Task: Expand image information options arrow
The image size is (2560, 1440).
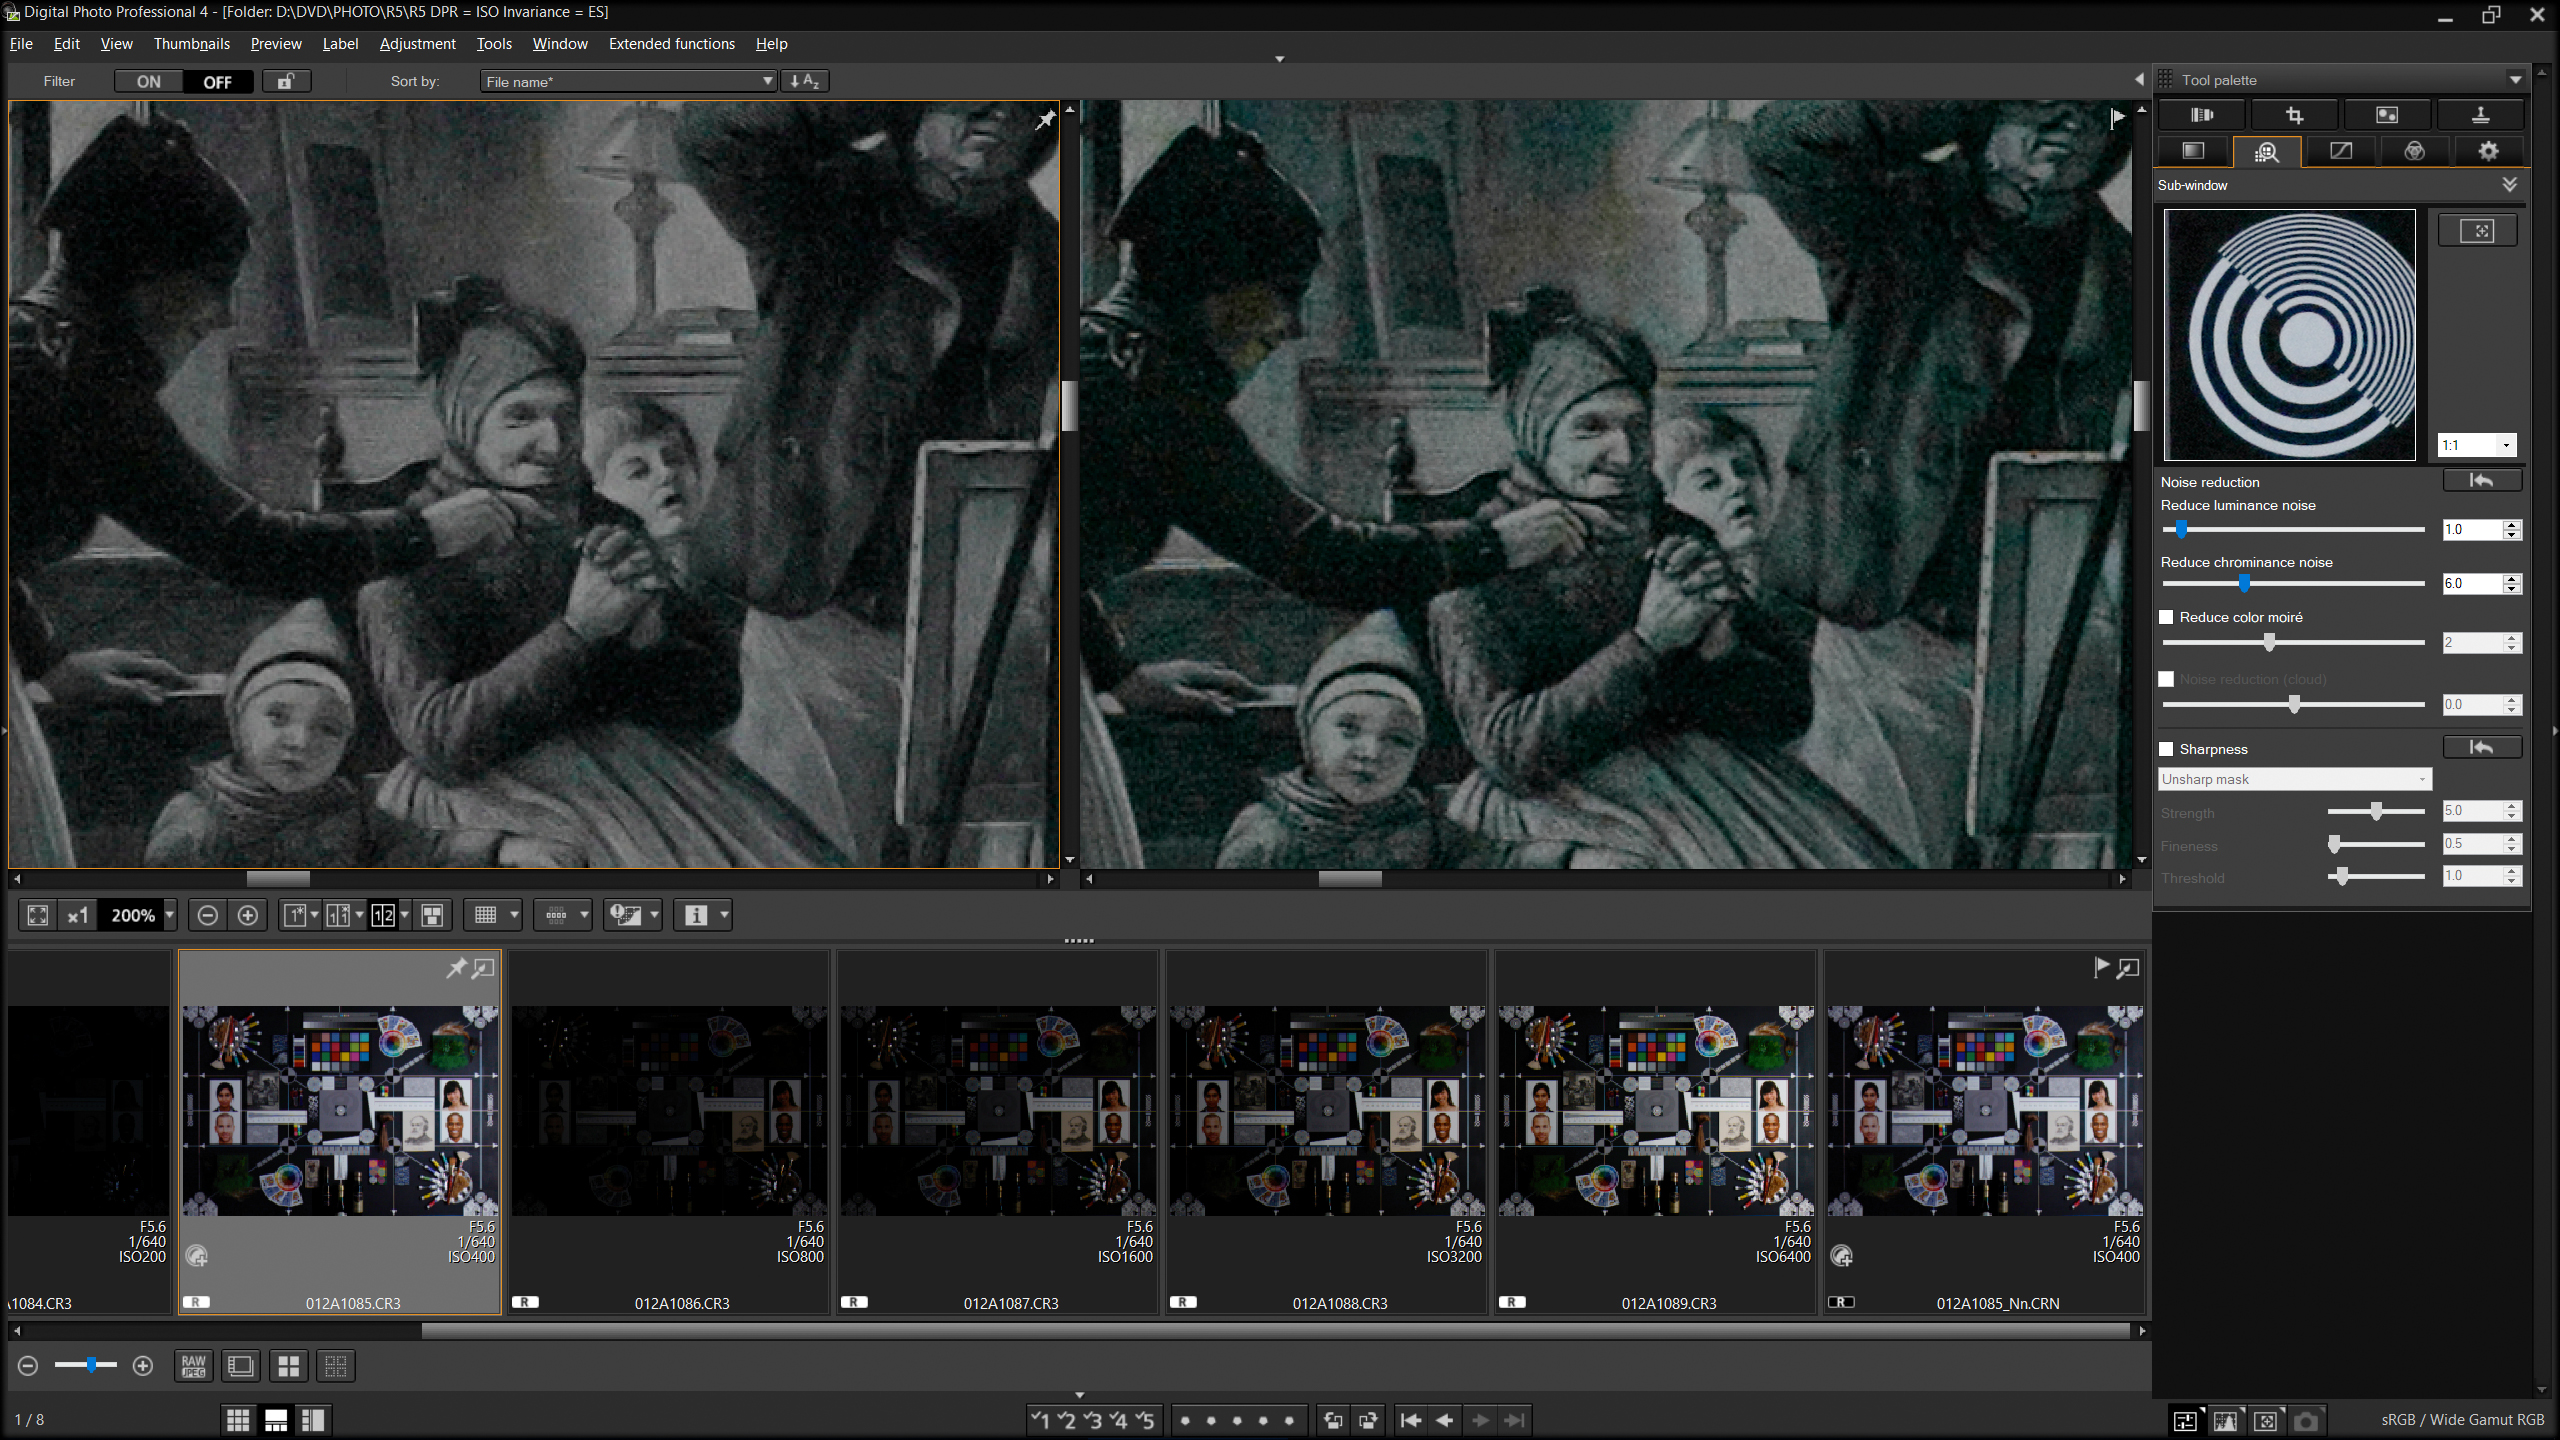Action: 725,915
